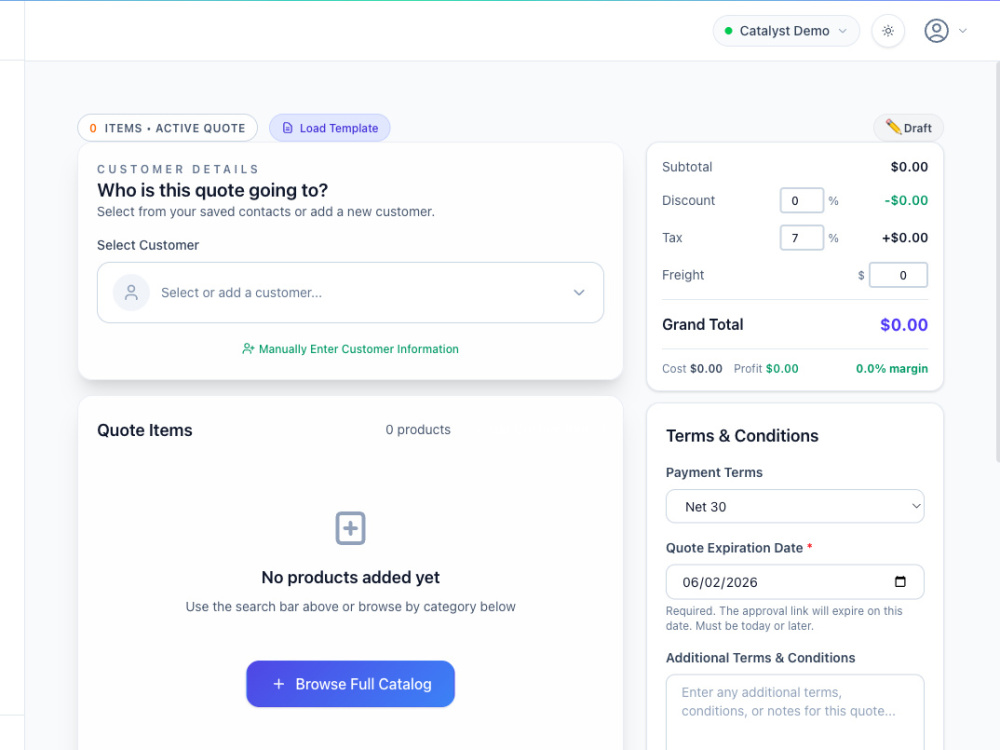Open the Catalyst Demo workspace dropdown
Viewport: 1000px width, 750px height.
(786, 31)
